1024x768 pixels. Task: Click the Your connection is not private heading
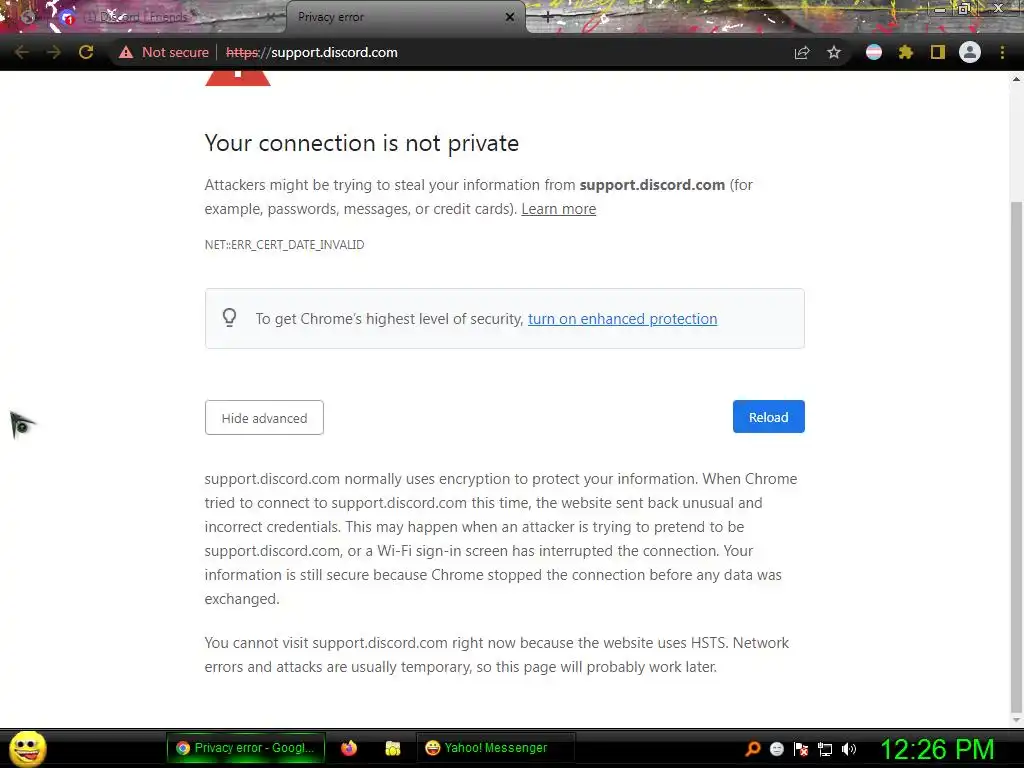pos(362,143)
